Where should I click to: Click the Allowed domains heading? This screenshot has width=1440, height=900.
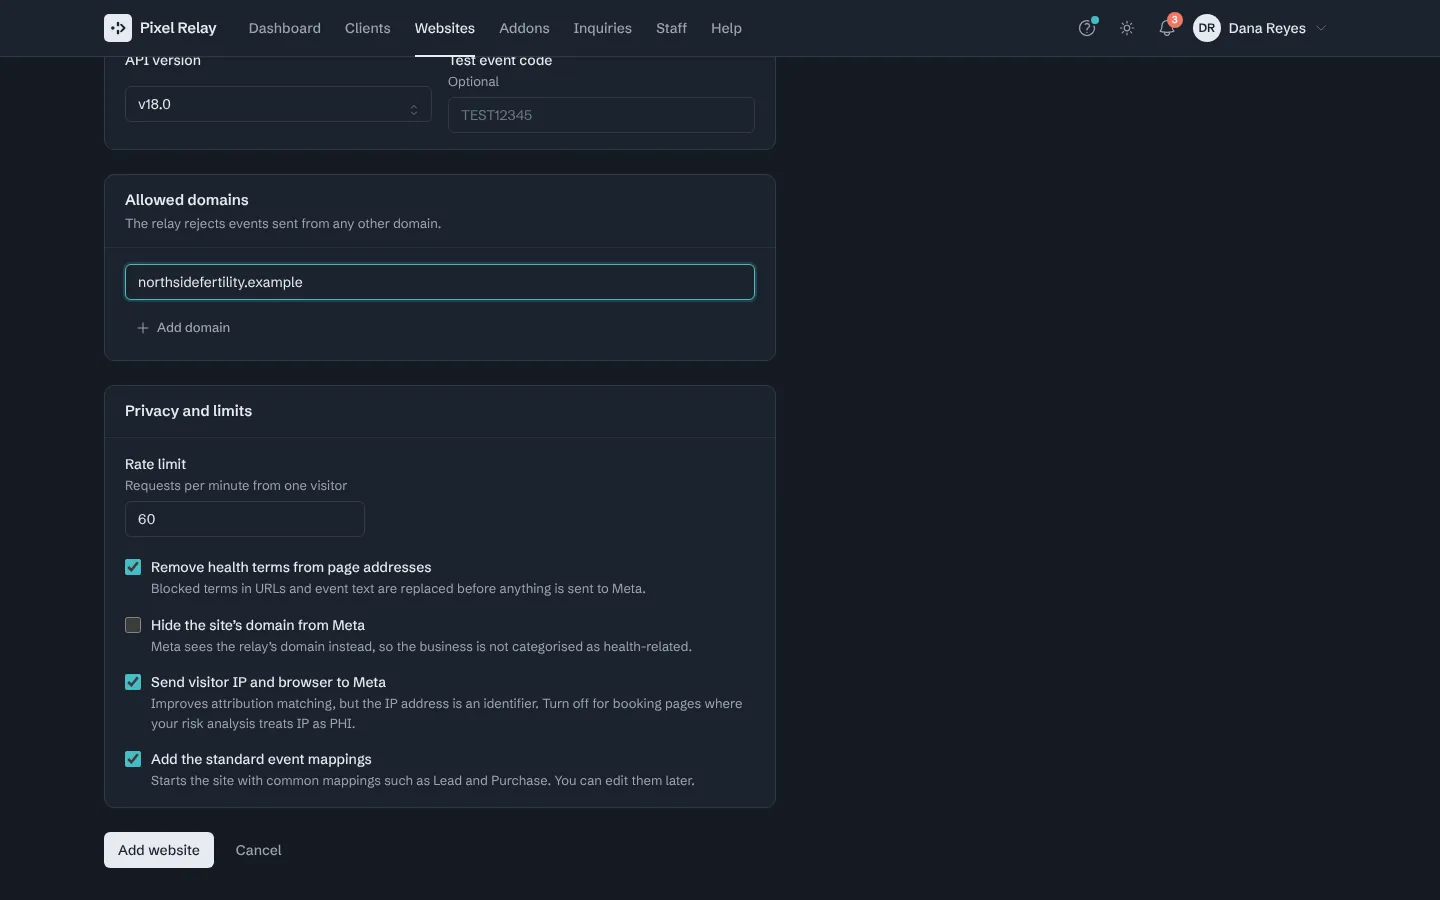click(187, 200)
